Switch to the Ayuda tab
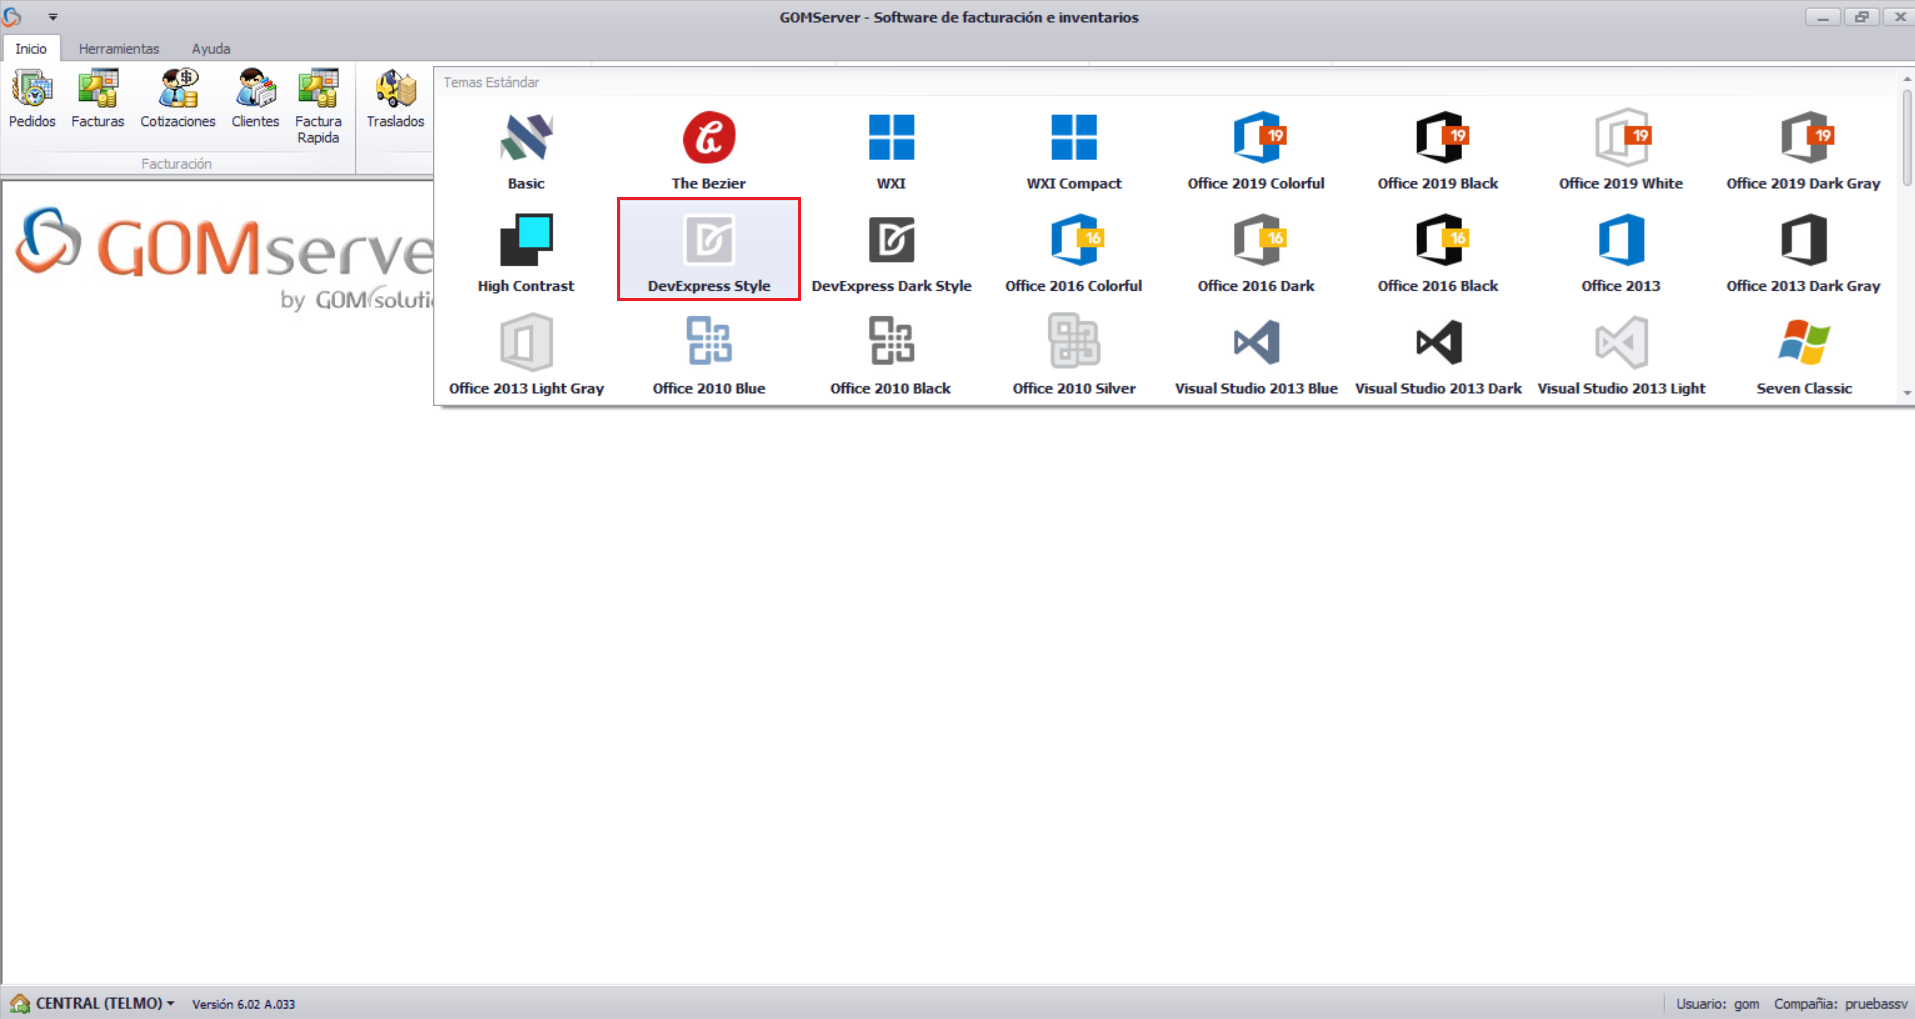Screen dimensions: 1915x1019 [210, 48]
